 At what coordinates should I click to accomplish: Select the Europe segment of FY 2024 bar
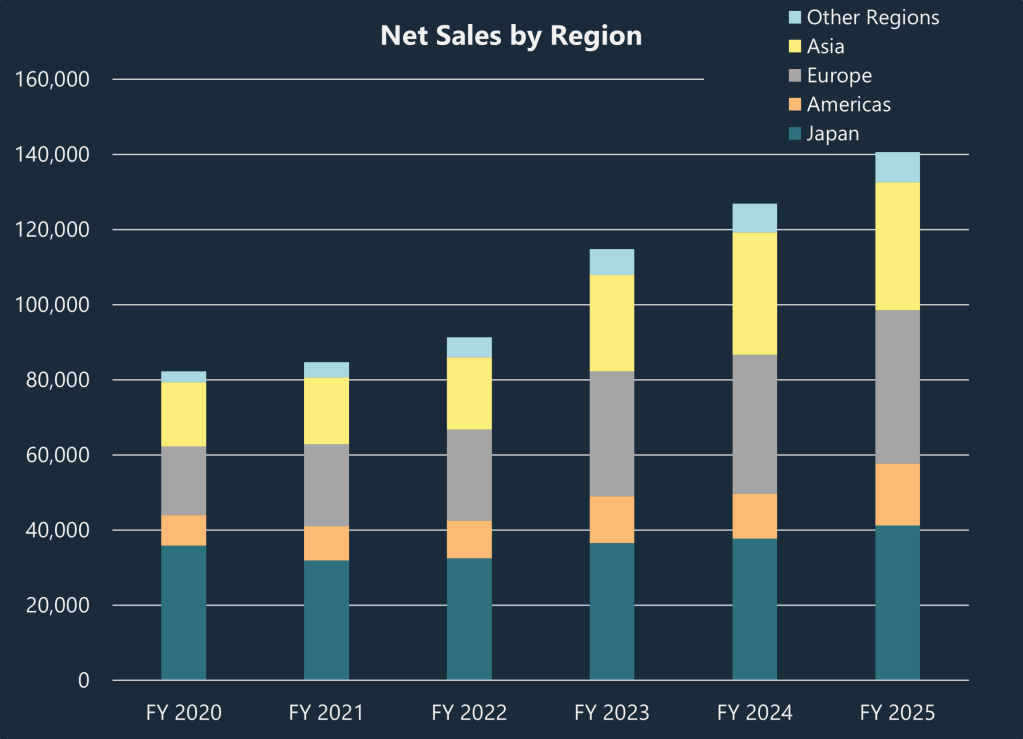(756, 422)
